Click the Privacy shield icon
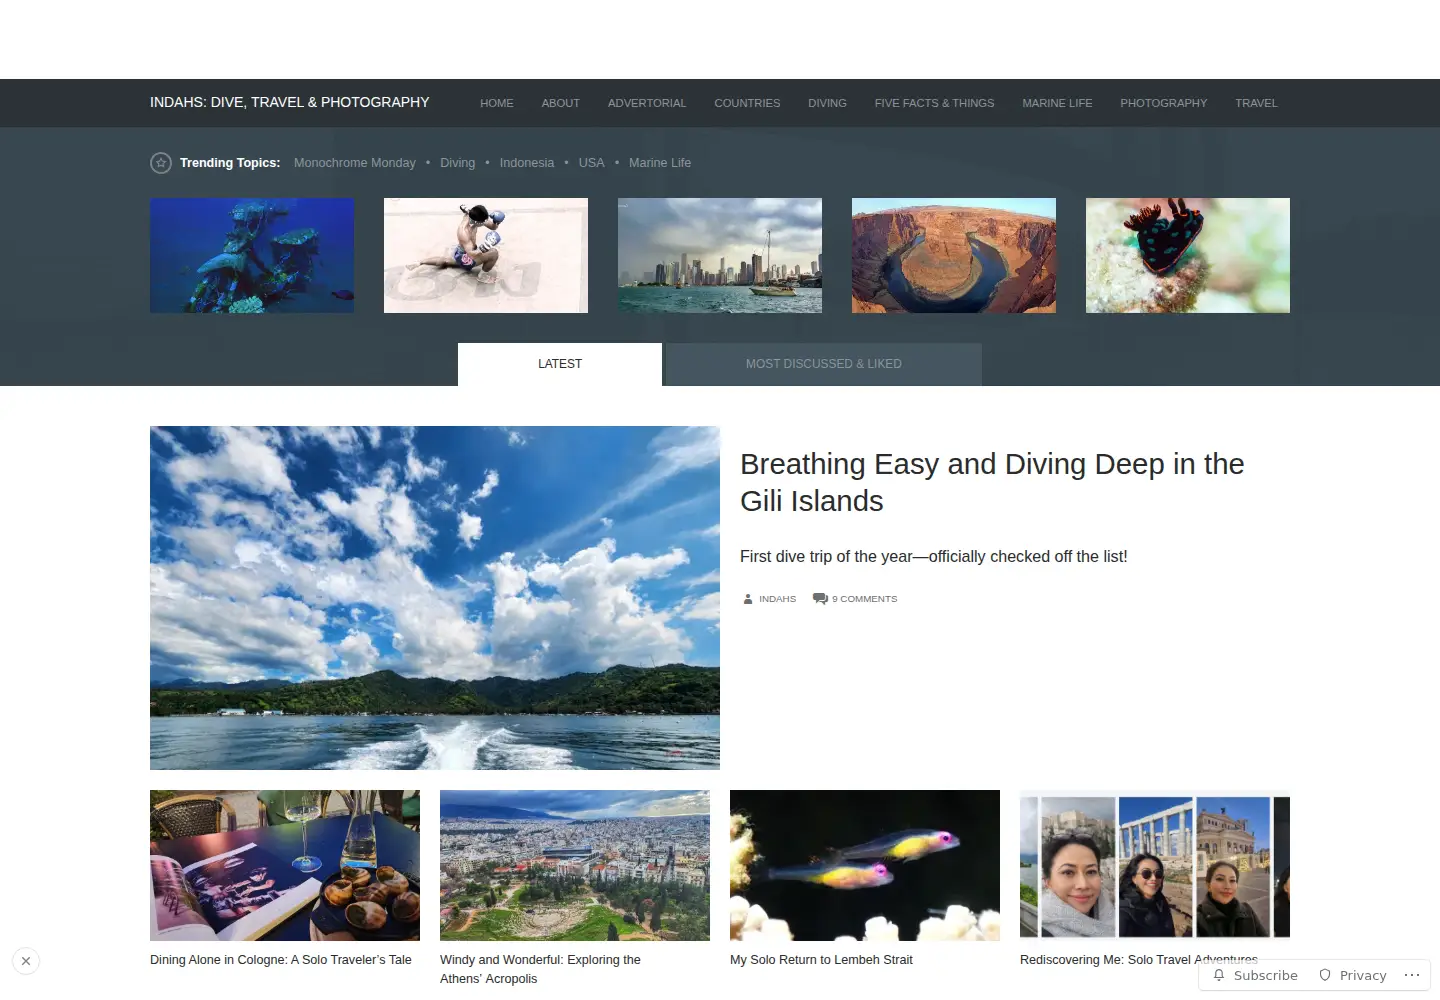This screenshot has width=1440, height=1000. (1325, 975)
